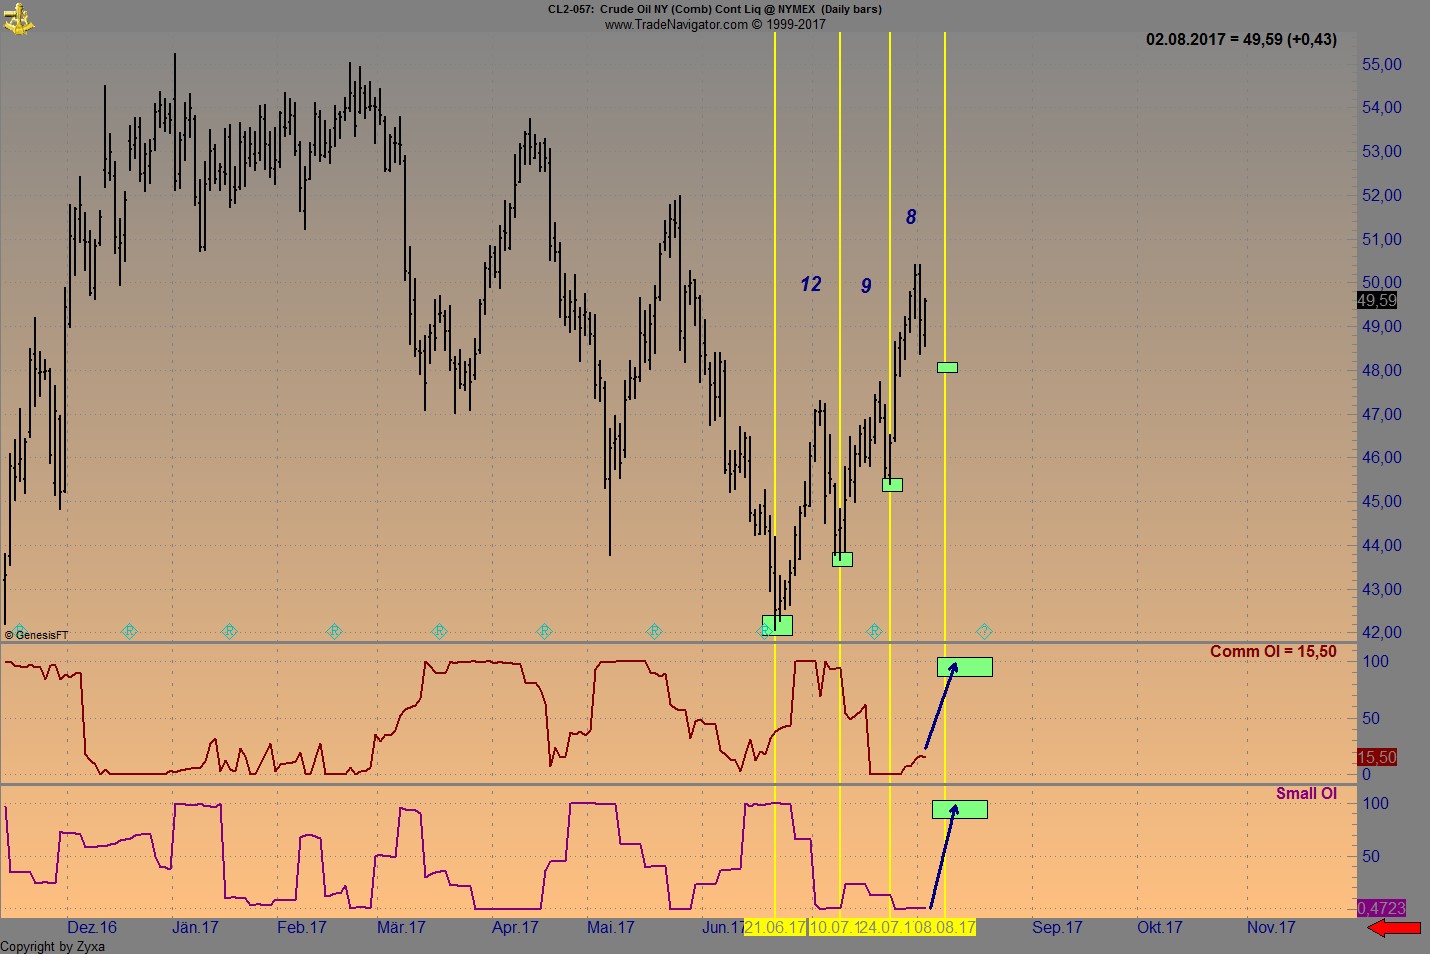Click the Nov.17 date axis label
1430x954 pixels.
(x=1271, y=928)
